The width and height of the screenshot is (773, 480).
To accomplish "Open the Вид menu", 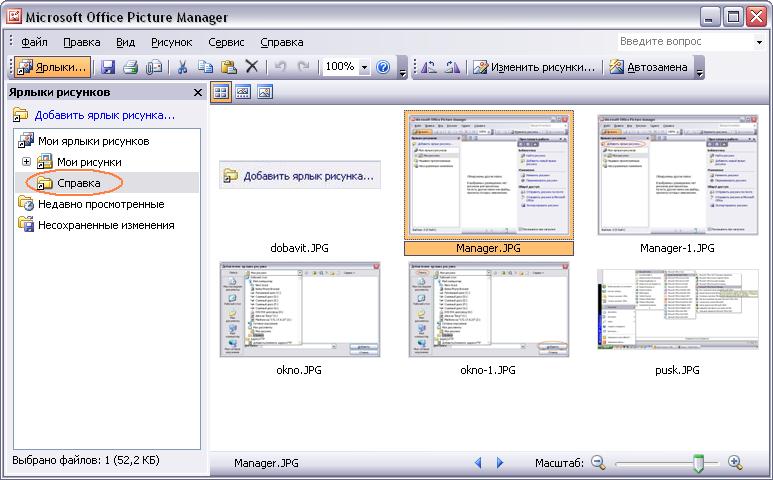I will [x=125, y=42].
